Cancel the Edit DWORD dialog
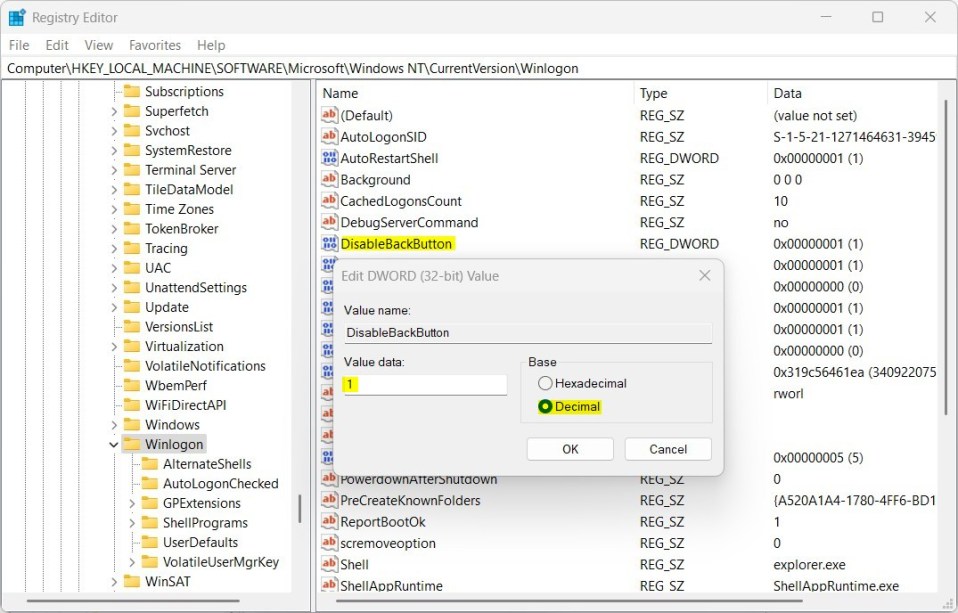The width and height of the screenshot is (958, 613). 668,449
